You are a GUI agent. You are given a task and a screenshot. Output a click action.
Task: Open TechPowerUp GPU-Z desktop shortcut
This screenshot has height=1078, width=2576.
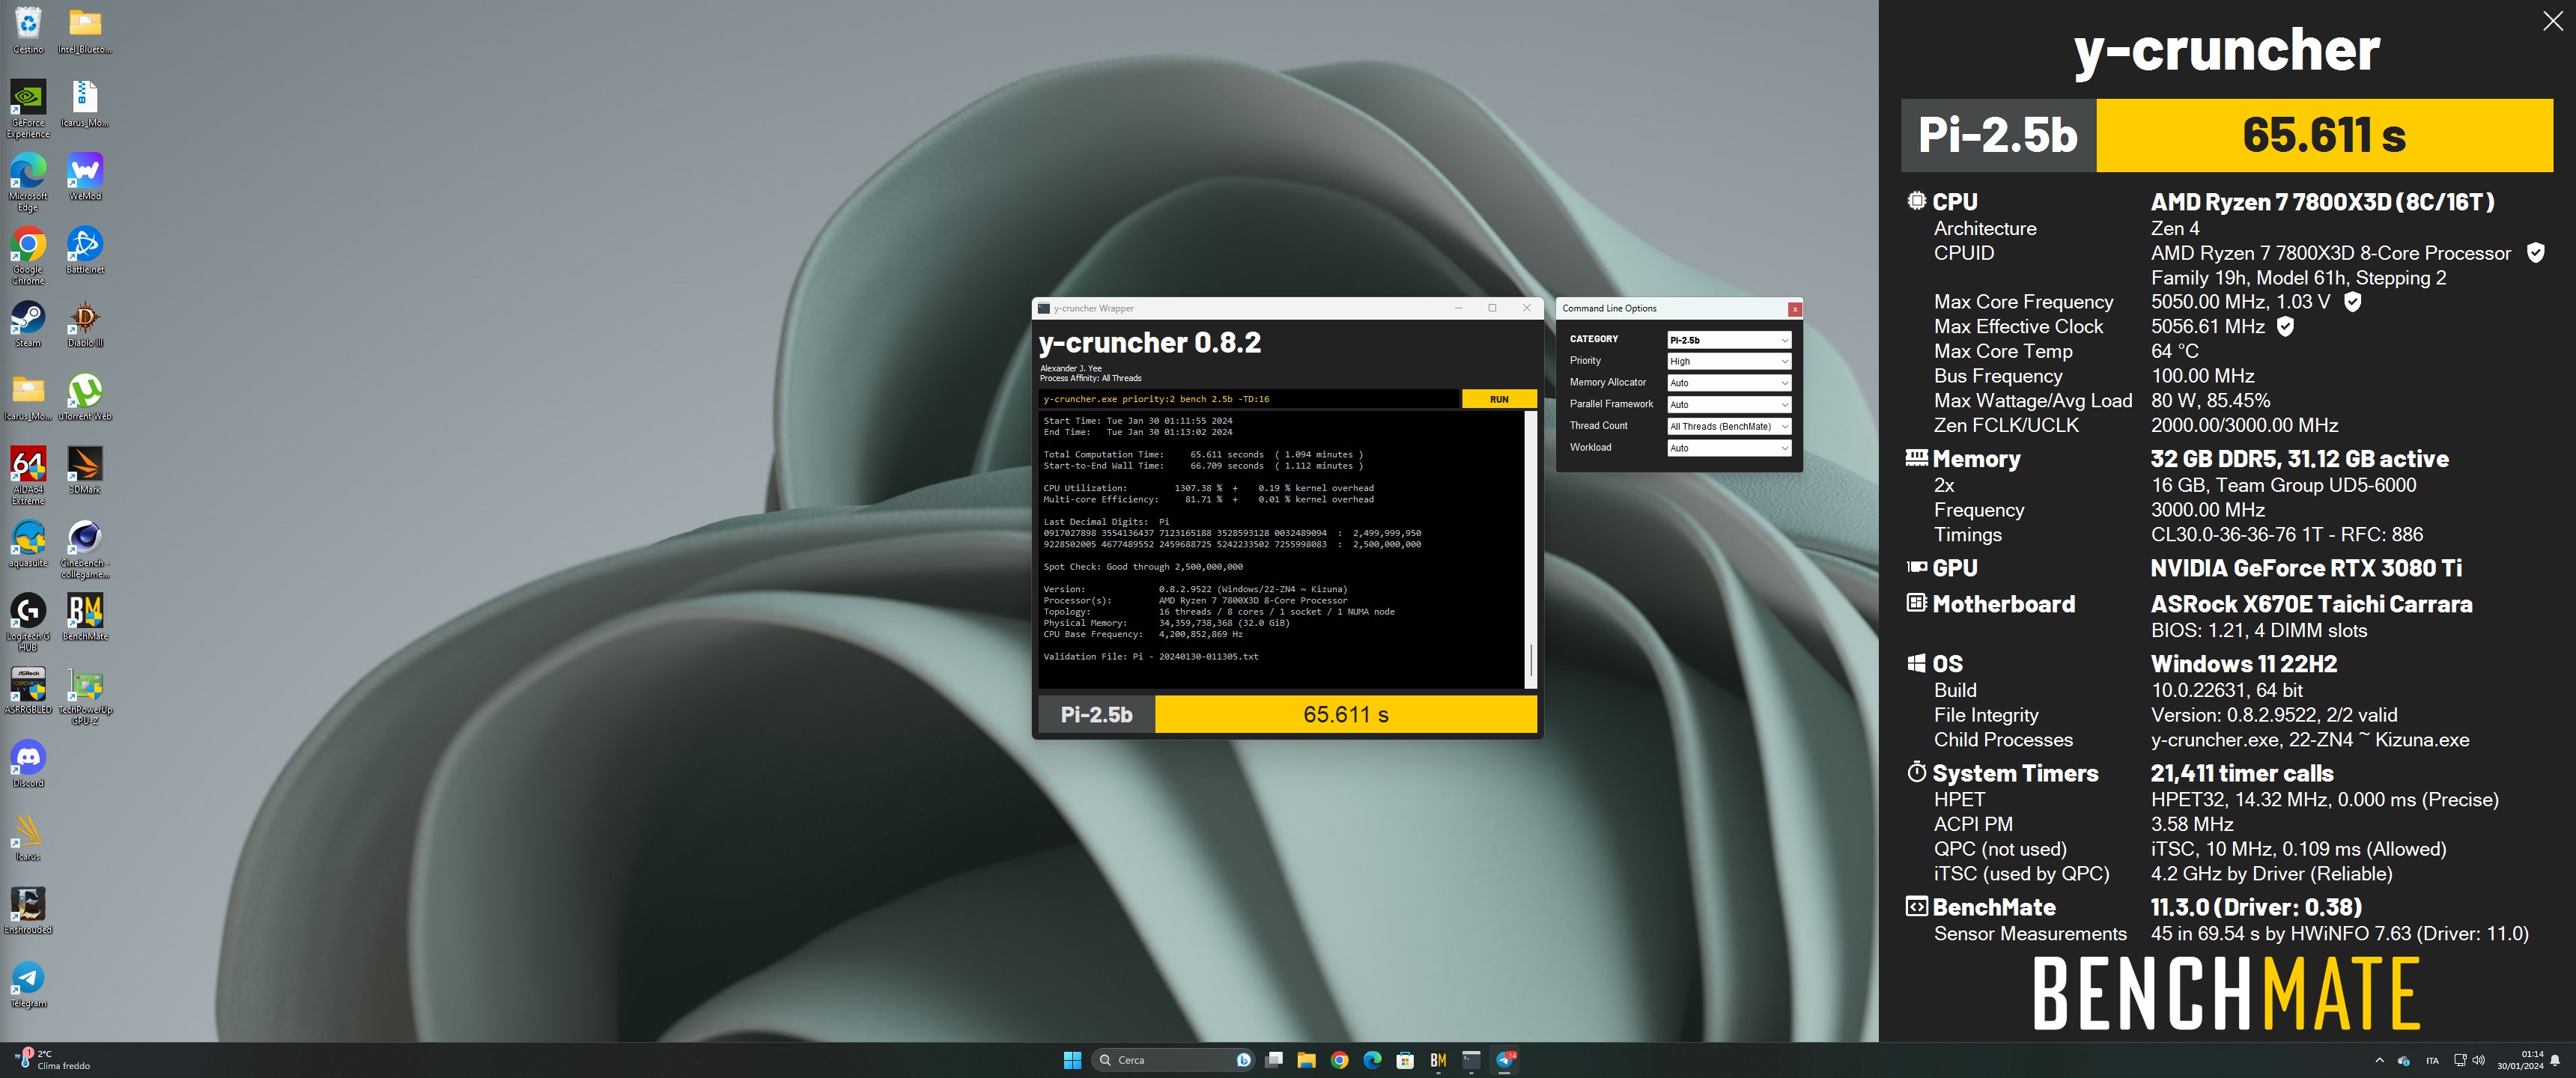(85, 695)
